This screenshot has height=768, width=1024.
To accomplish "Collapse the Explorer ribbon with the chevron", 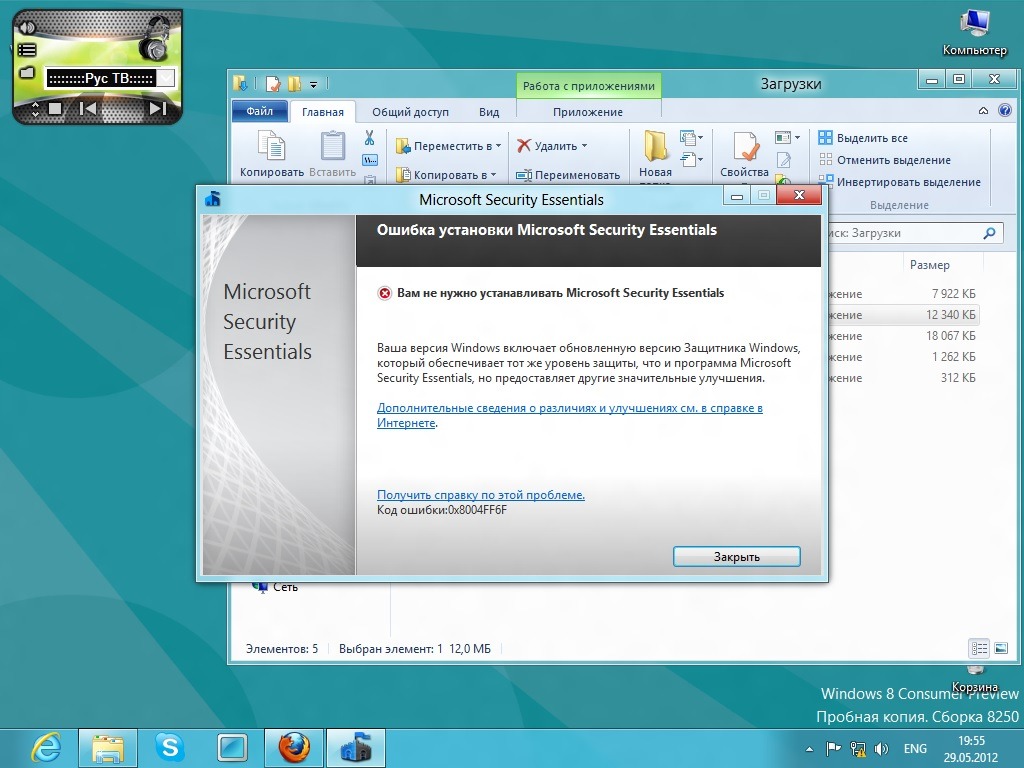I will point(983,111).
